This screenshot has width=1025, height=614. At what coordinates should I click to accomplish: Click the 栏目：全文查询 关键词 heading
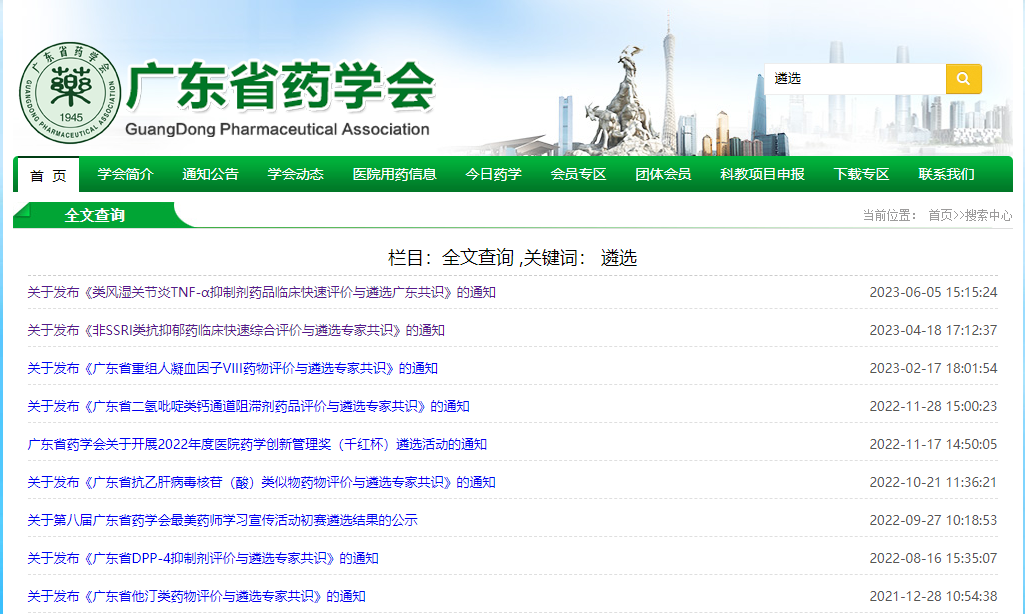click(x=512, y=258)
